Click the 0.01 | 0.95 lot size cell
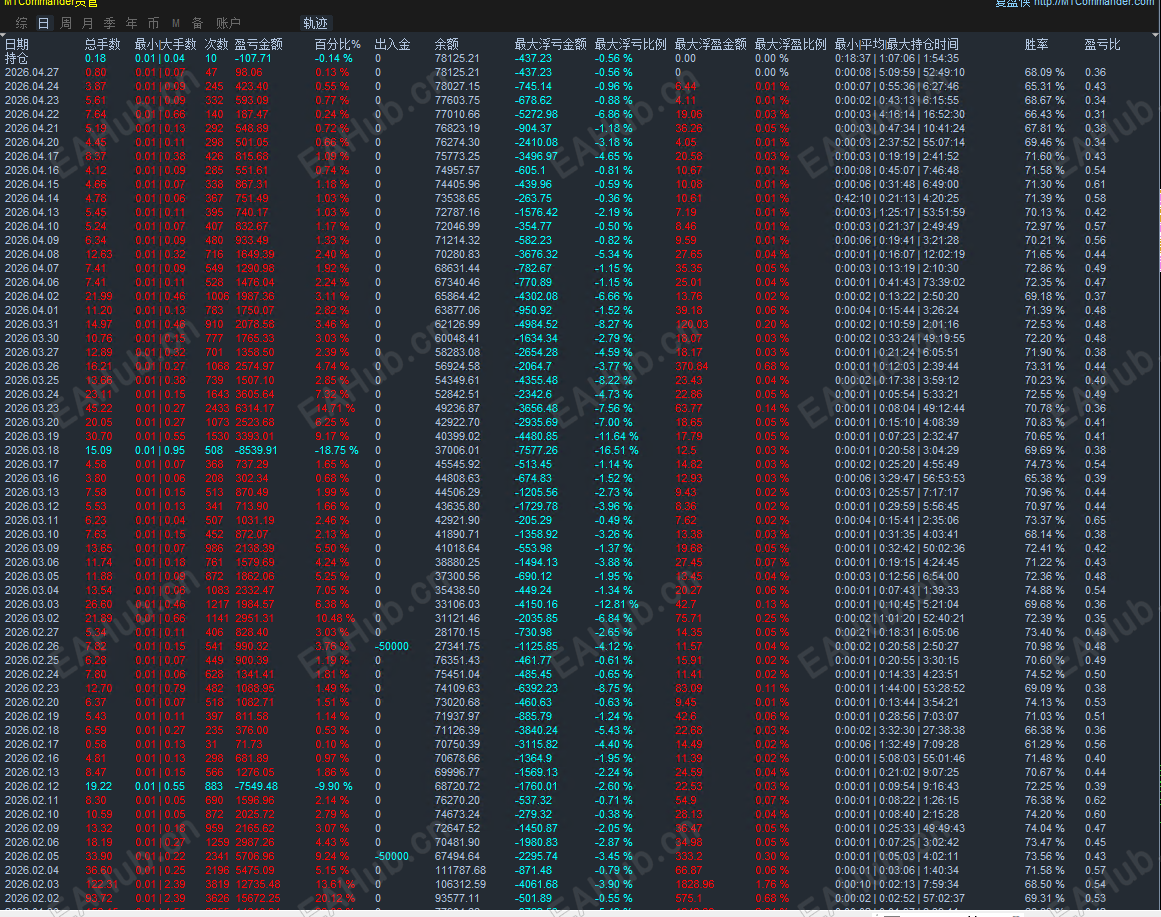The image size is (1161, 917). (160, 450)
